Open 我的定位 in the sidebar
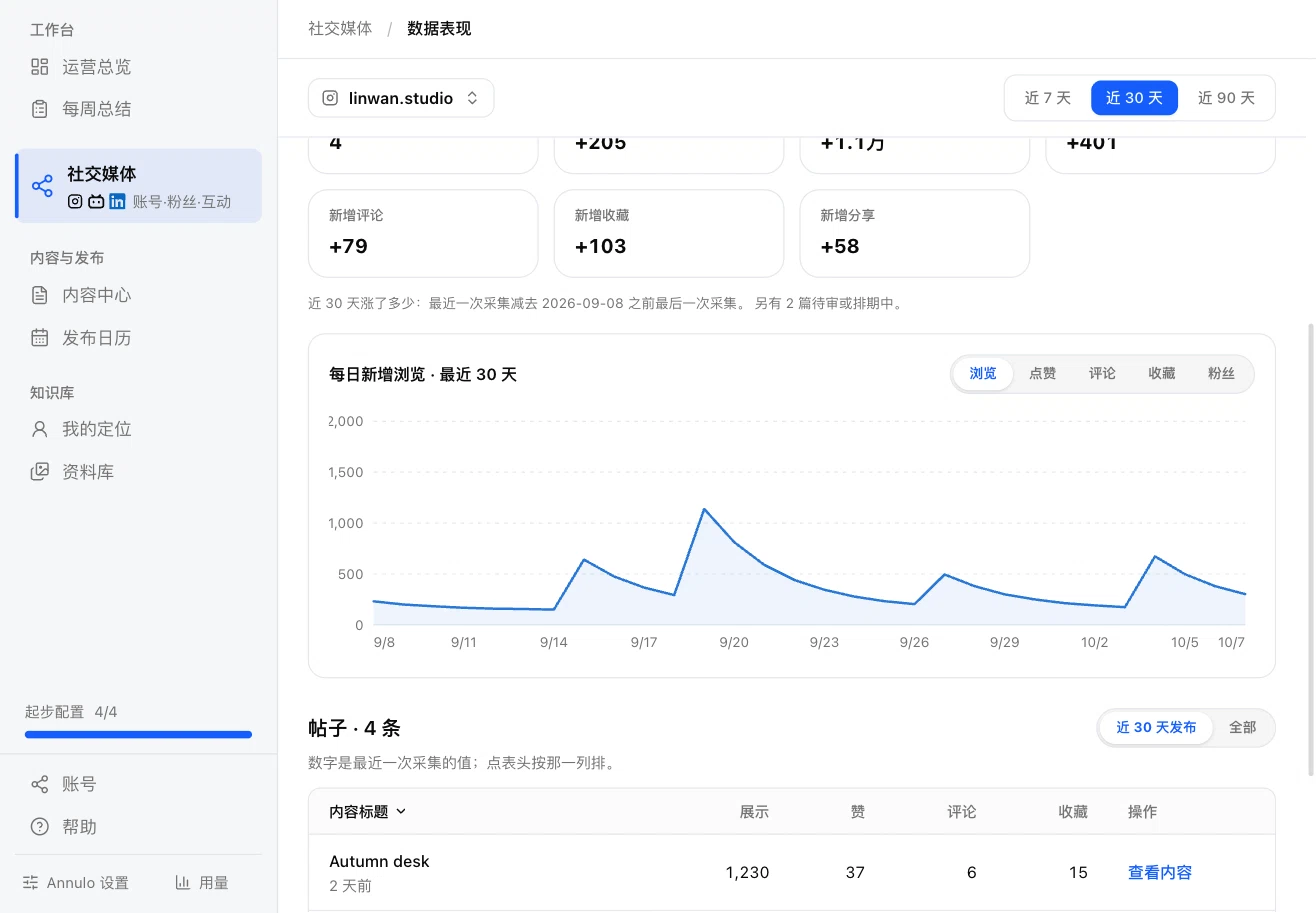This screenshot has width=1316, height=913. coord(139,429)
